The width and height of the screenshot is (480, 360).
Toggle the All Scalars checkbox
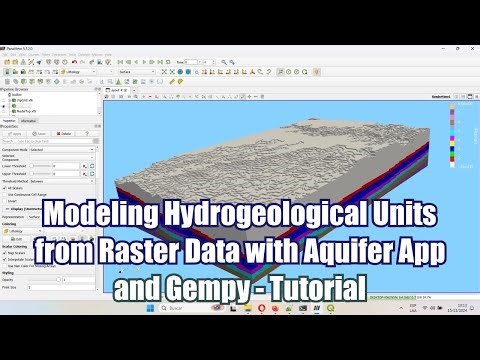click(5, 188)
